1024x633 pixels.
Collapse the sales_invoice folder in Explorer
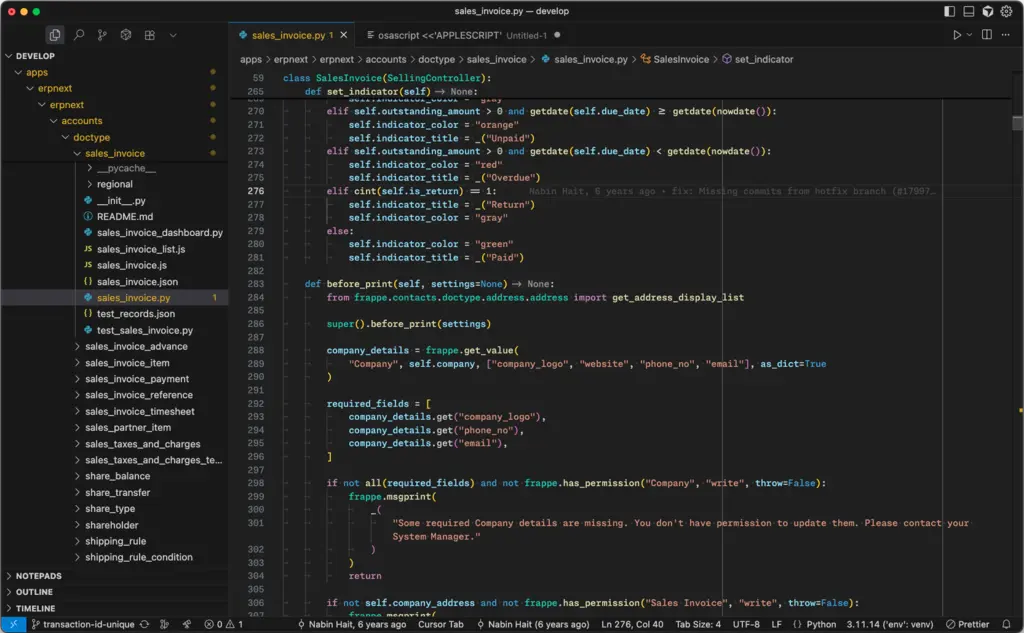click(112, 153)
